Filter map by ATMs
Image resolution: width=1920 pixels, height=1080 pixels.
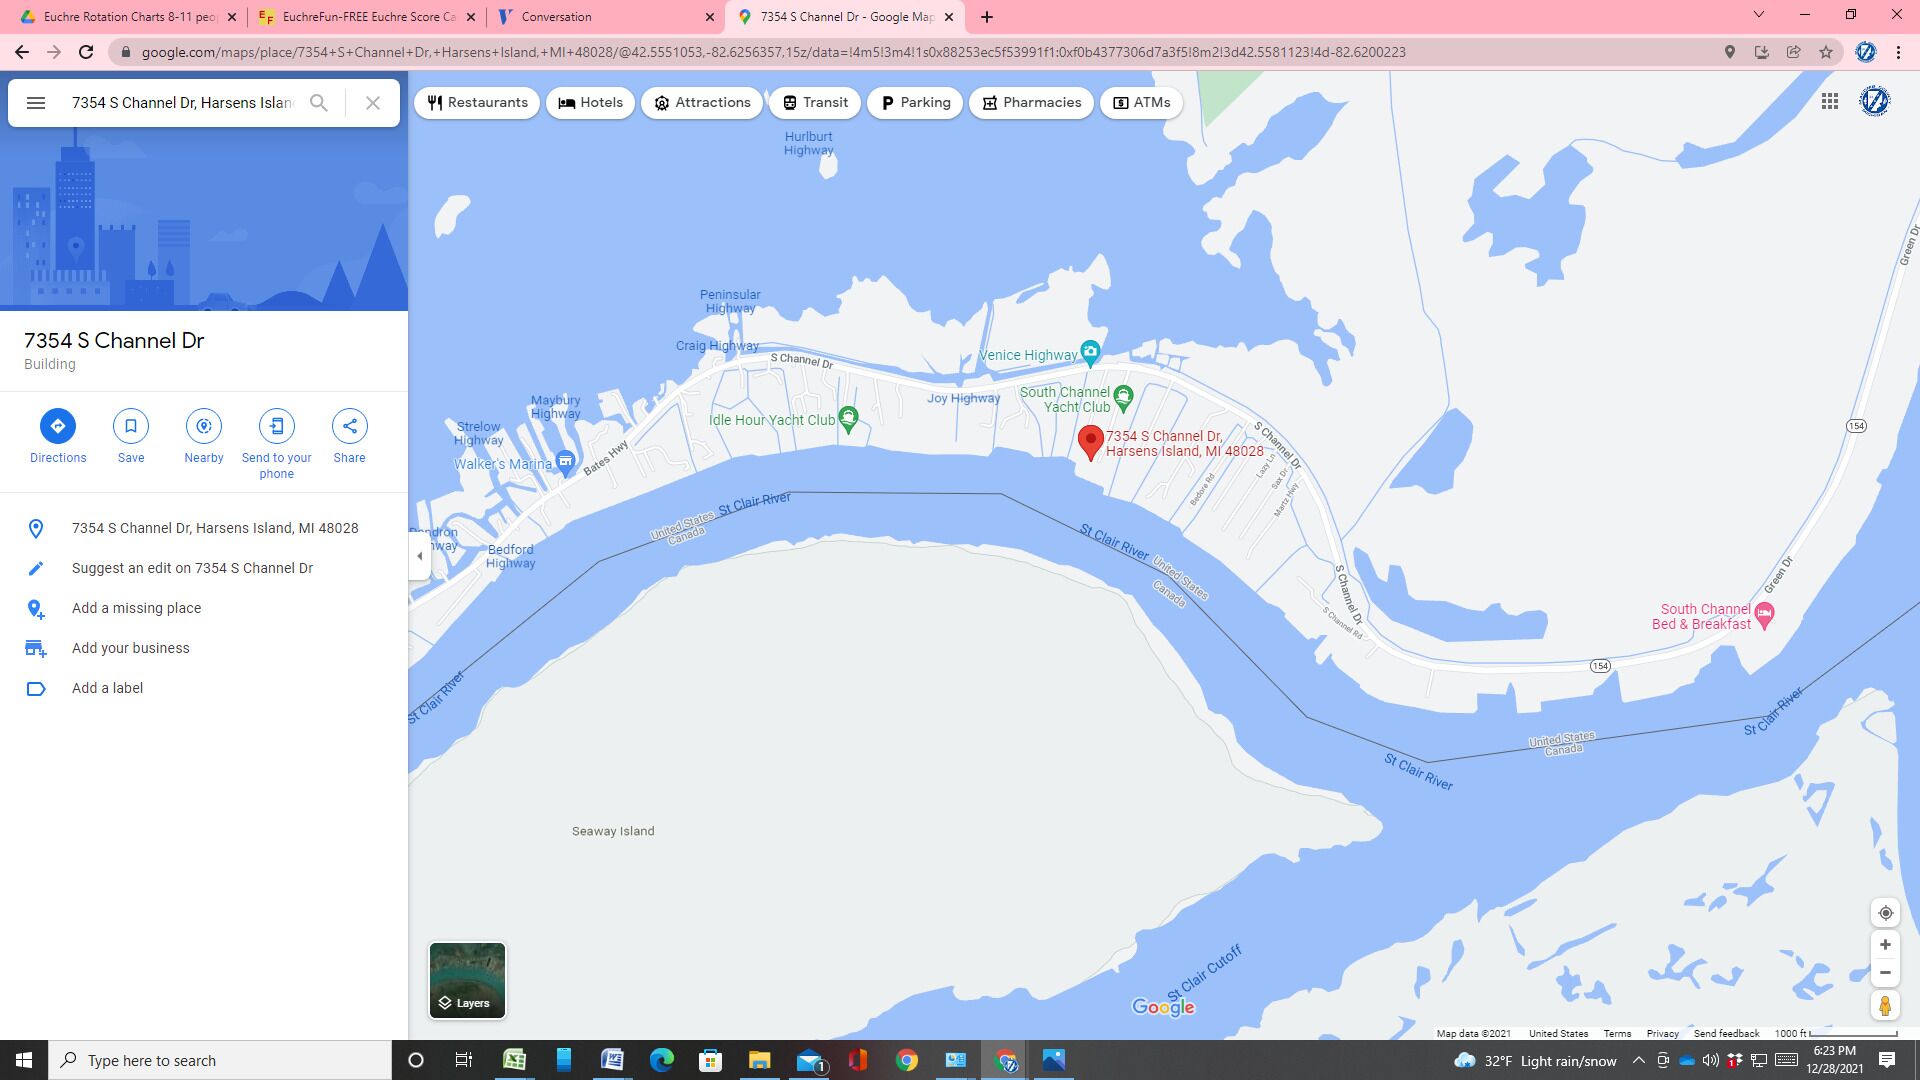click(x=1141, y=103)
